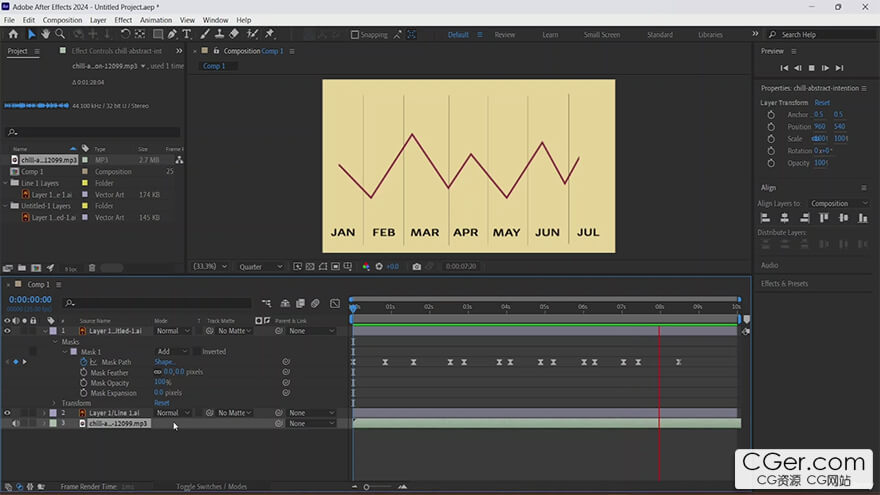Collapse the Masks group

[55, 342]
